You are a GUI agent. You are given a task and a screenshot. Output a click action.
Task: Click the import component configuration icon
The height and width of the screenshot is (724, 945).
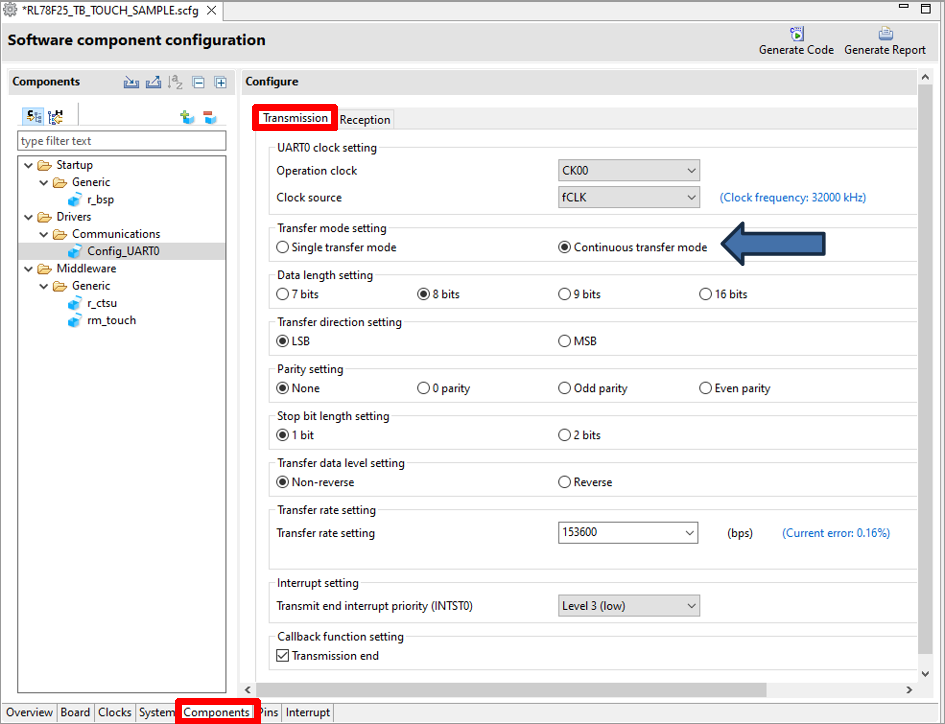[x=131, y=82]
